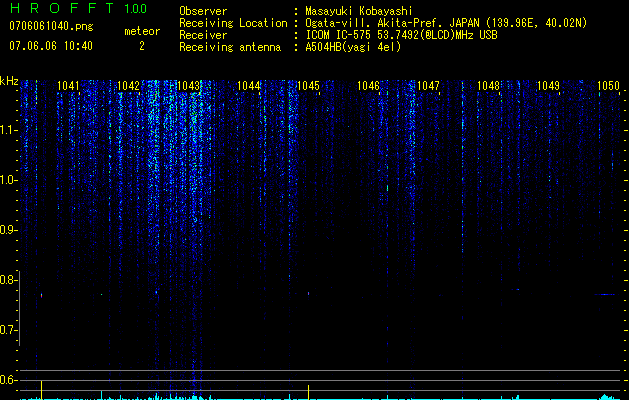Click time marker 1043

(x=188, y=85)
